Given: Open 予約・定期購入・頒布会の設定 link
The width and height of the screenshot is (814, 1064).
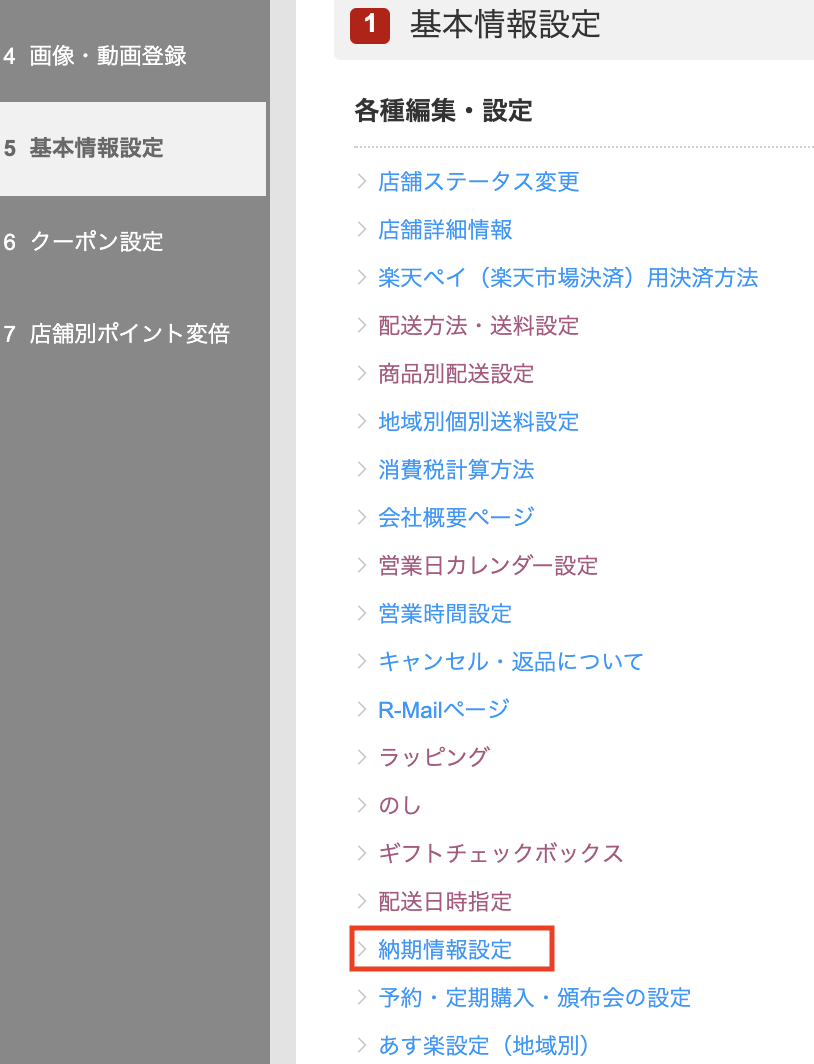Looking at the screenshot, I should pos(535,998).
